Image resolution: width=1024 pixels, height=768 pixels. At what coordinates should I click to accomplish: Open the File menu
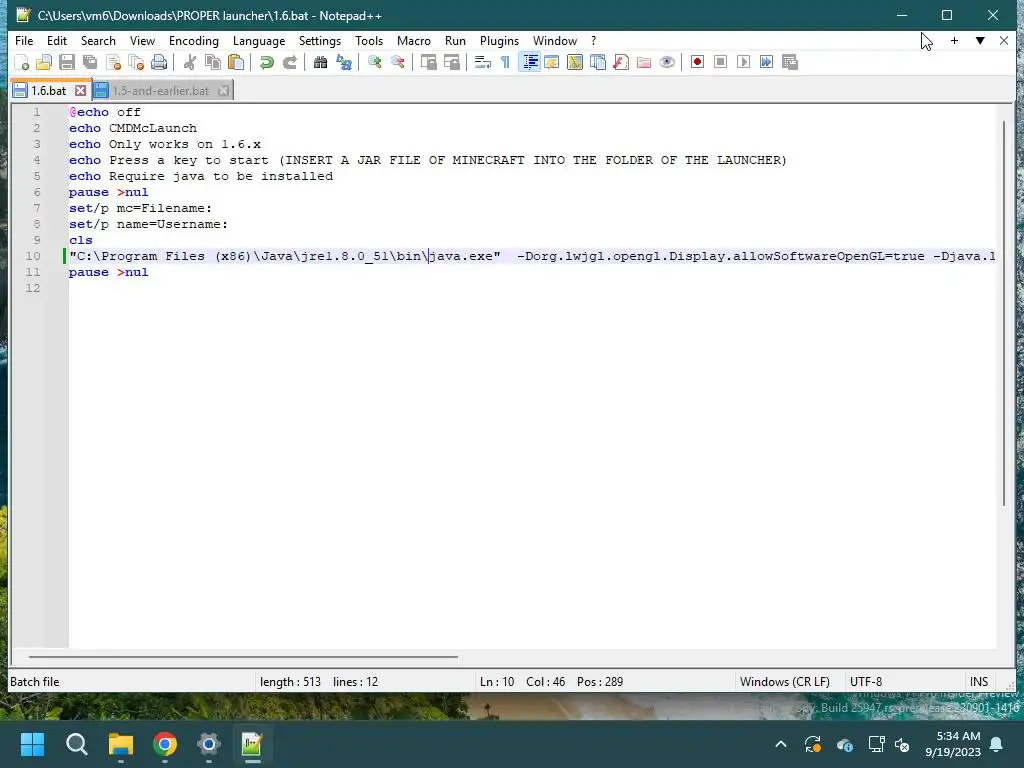[24, 40]
